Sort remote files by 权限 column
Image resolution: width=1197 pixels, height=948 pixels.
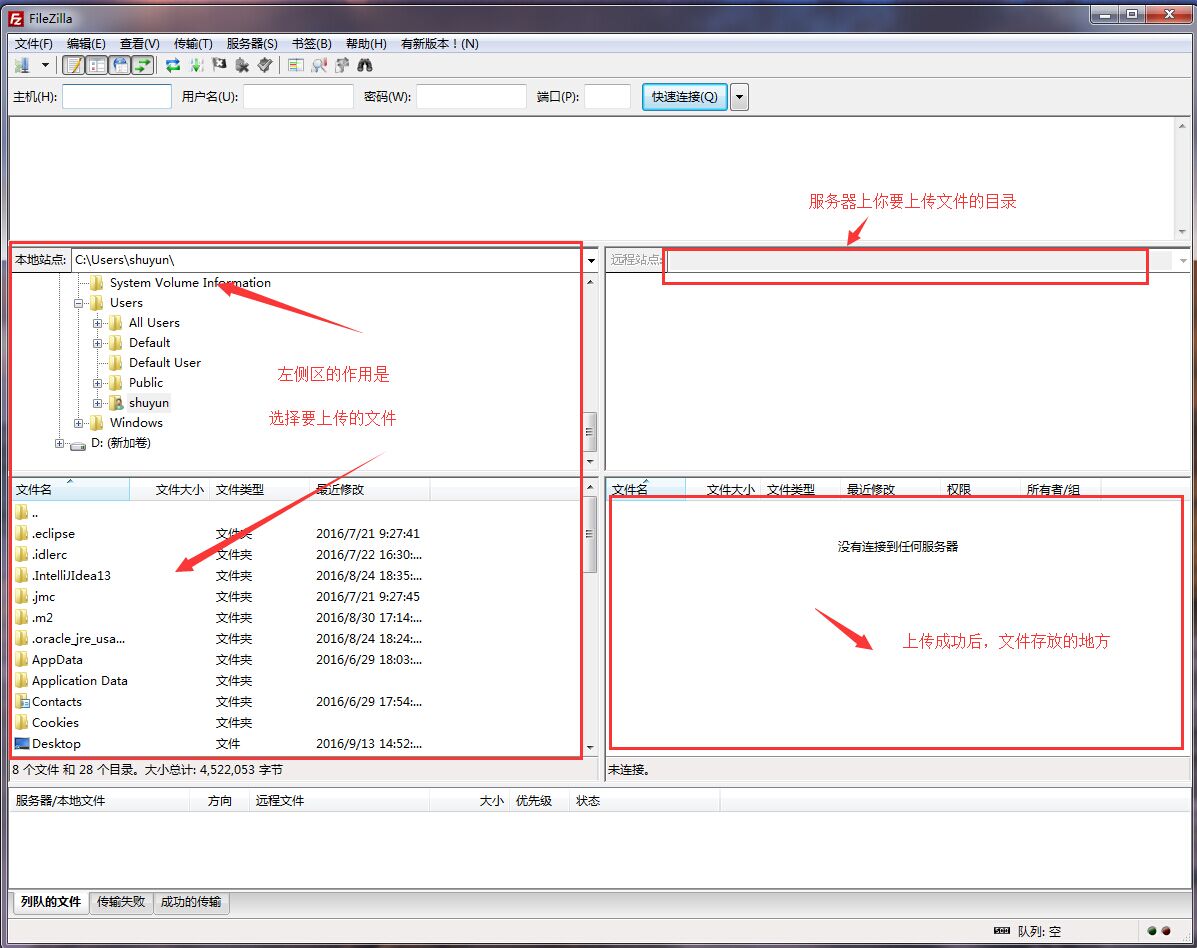pos(979,489)
